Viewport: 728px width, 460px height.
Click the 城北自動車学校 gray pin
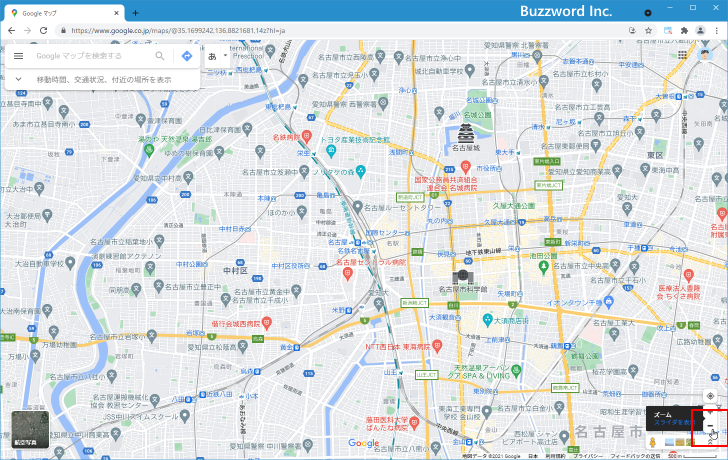pos(470,71)
